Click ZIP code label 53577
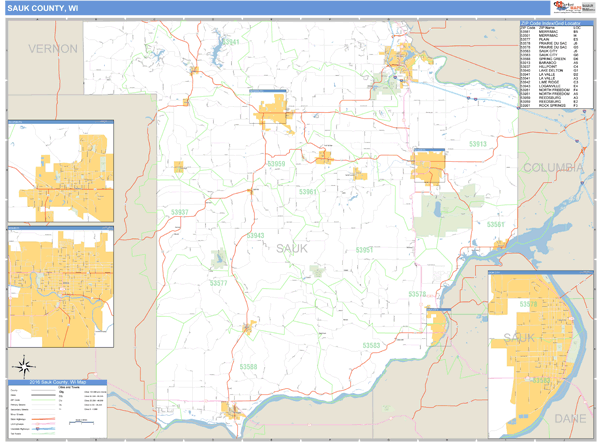This screenshot has height=442, width=600. point(218,283)
